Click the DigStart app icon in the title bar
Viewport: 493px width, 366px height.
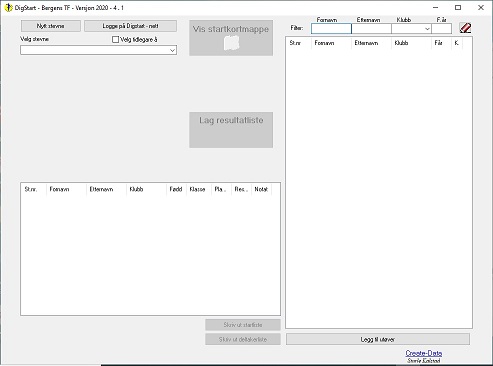pos(8,8)
